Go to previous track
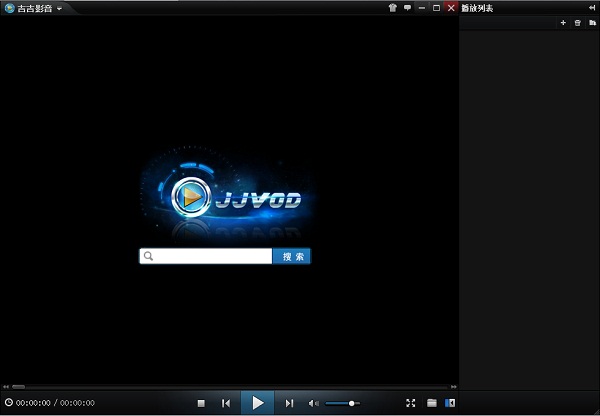Viewport: 600px width, 416px height. [226, 403]
